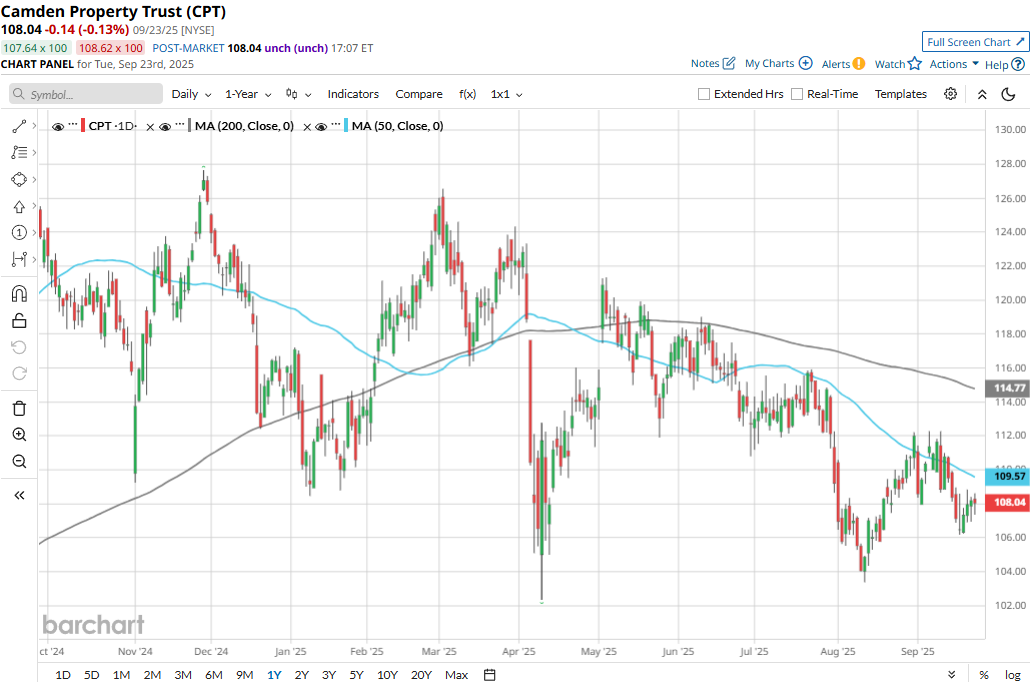Open the calendar date range picker
This screenshot has width=1031, height=682.
[x=489, y=675]
